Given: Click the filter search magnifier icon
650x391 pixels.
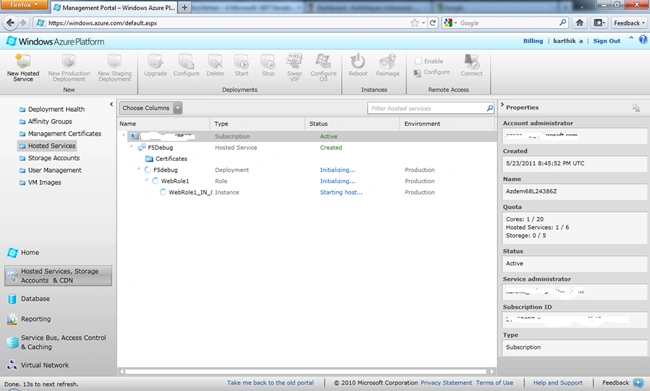Looking at the screenshot, I should click(490, 108).
